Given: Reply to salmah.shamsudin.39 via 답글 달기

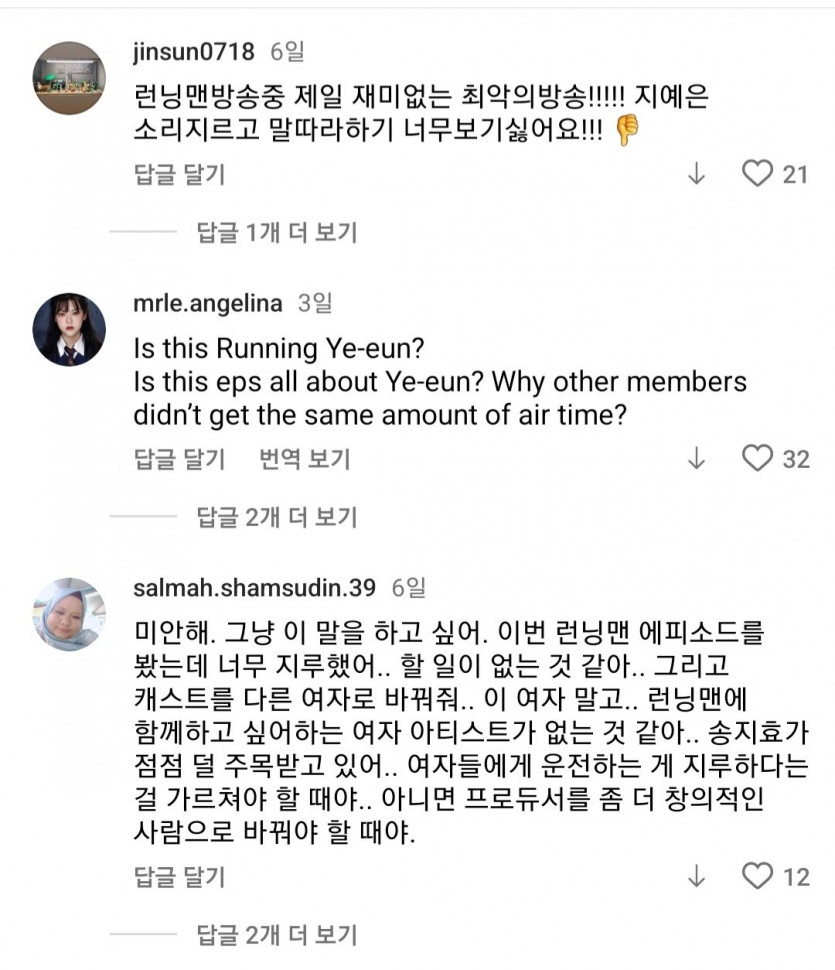Looking at the screenshot, I should pyautogui.click(x=179, y=877).
